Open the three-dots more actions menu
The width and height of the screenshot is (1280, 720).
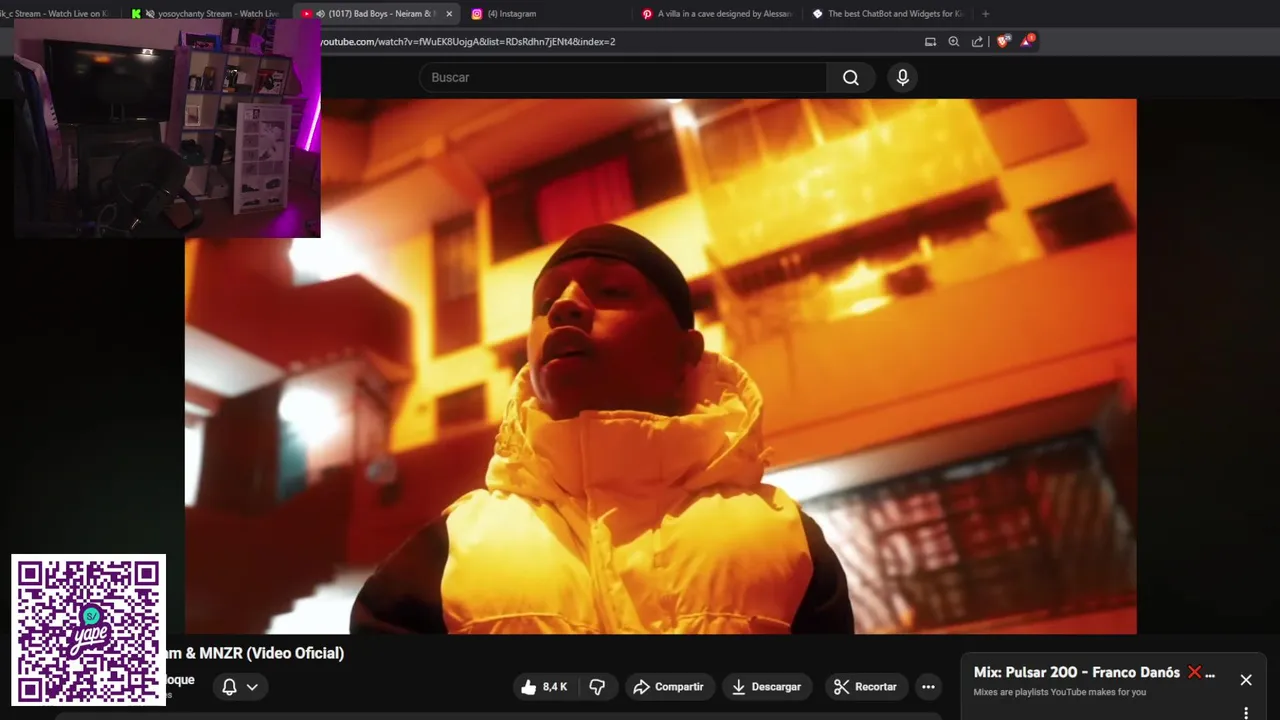coord(928,687)
